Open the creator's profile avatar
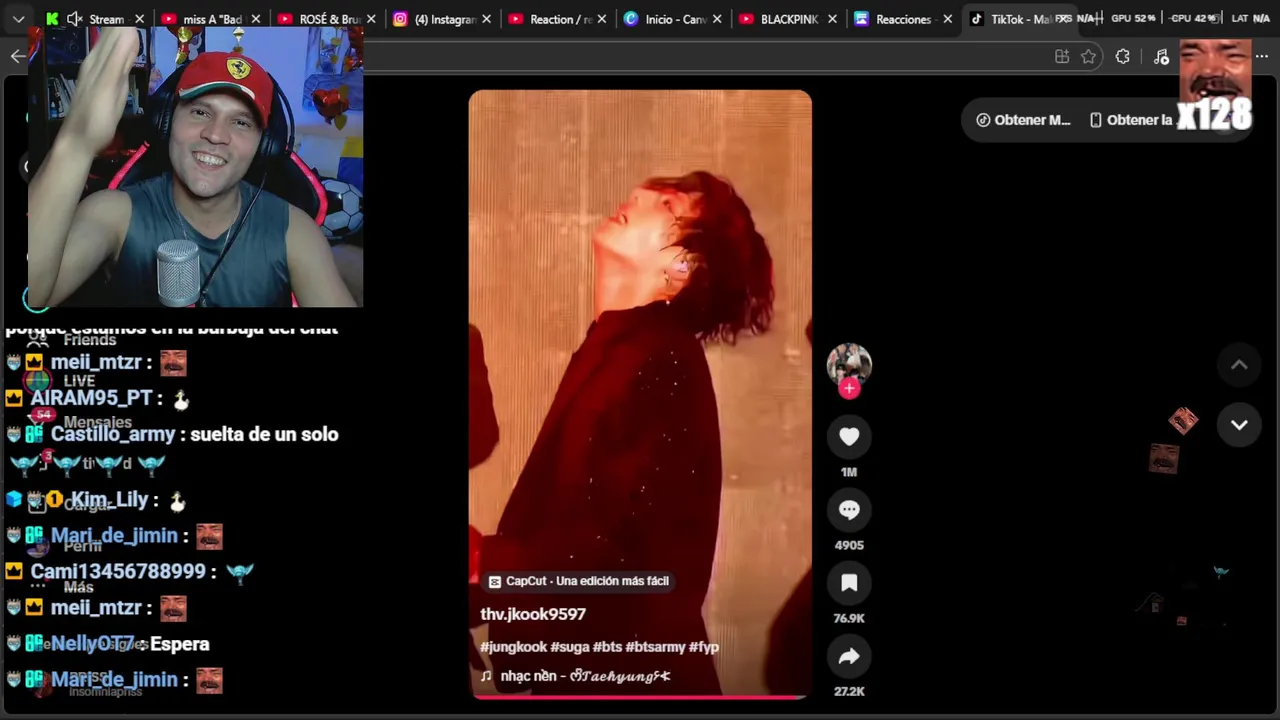Image resolution: width=1280 pixels, height=720 pixels. 849,364
